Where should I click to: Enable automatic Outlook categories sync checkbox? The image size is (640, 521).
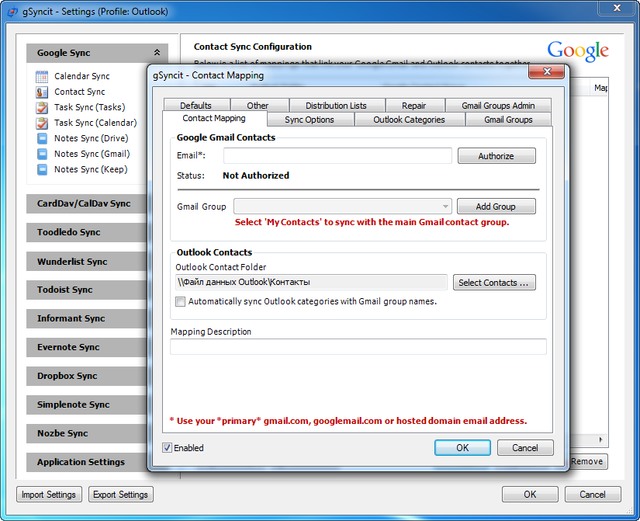coord(180,301)
